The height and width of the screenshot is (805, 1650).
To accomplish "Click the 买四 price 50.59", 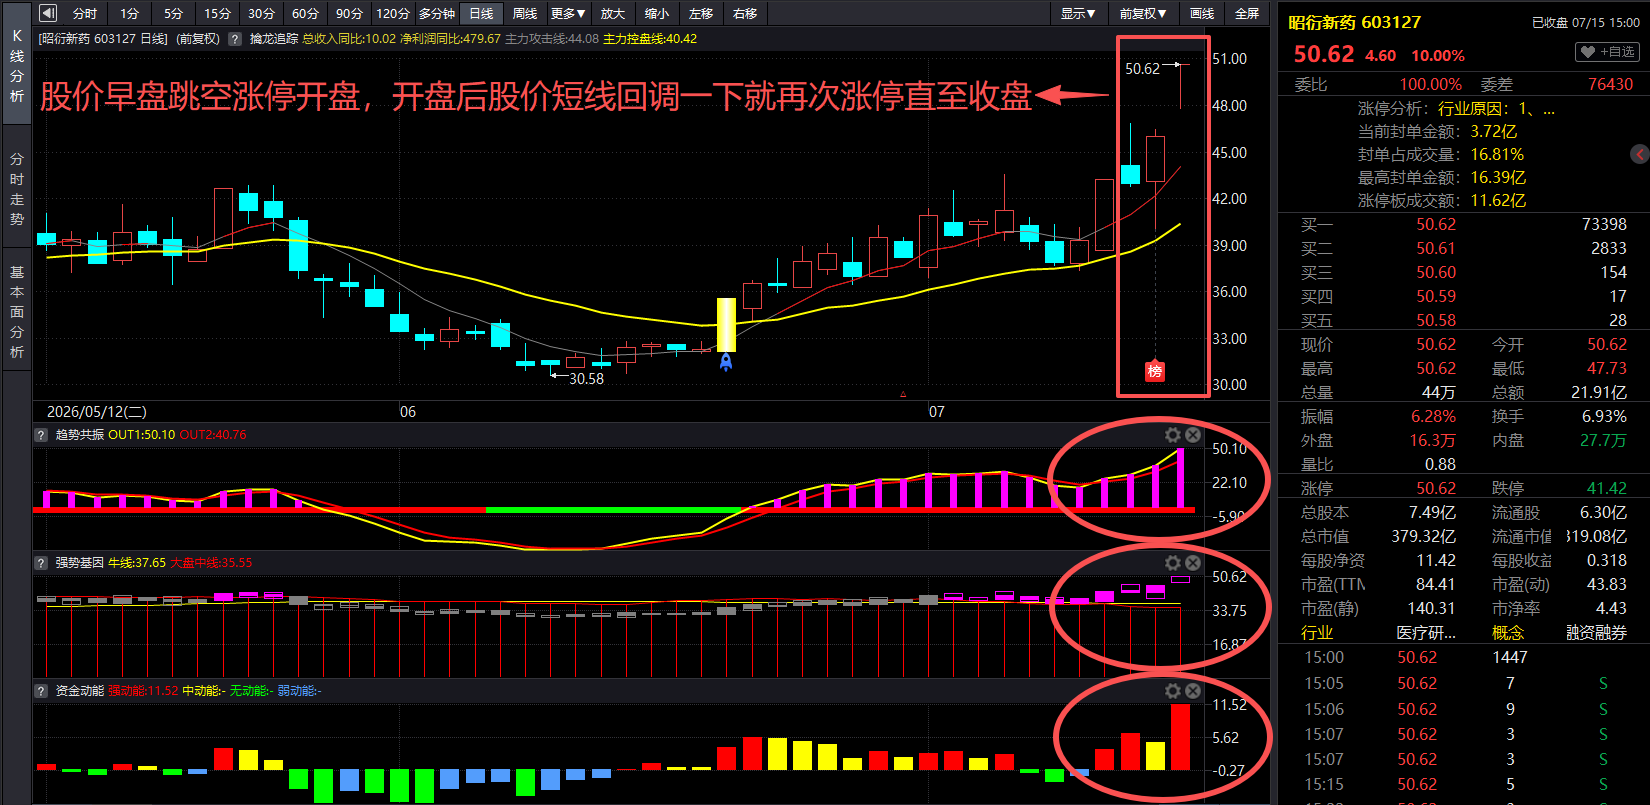I will [1436, 296].
